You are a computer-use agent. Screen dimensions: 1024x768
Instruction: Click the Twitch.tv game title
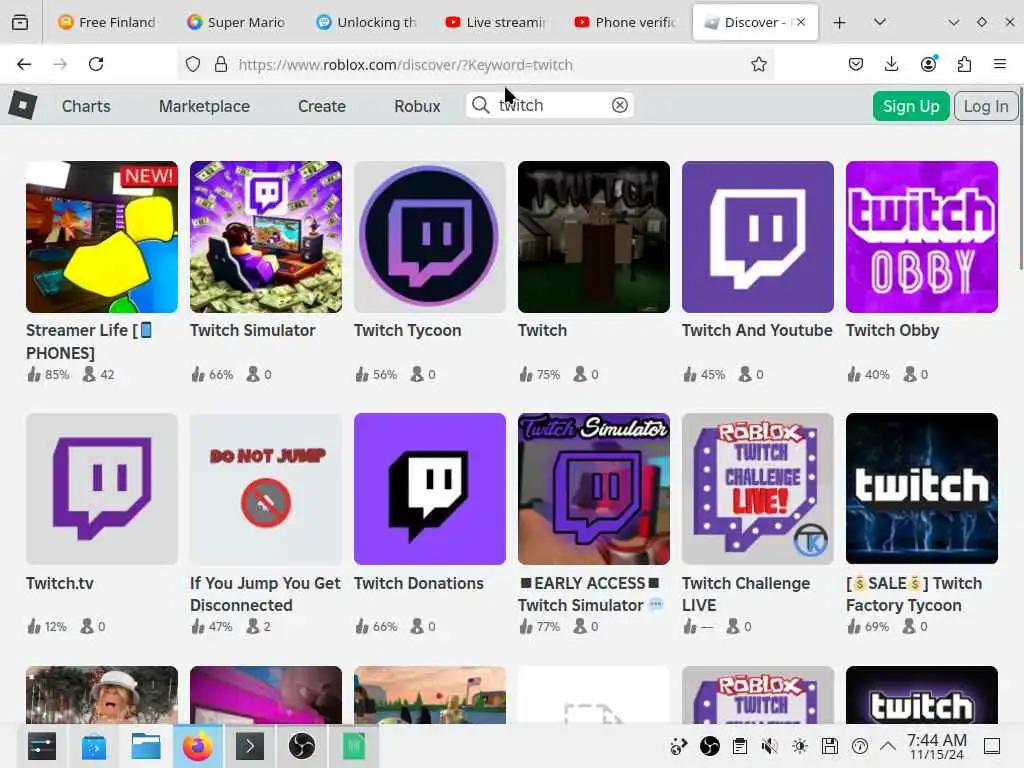[x=60, y=583]
